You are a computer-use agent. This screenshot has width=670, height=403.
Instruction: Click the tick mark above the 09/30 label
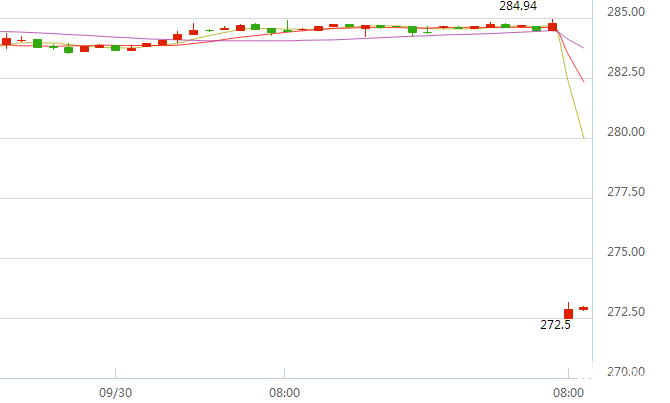(x=115, y=373)
